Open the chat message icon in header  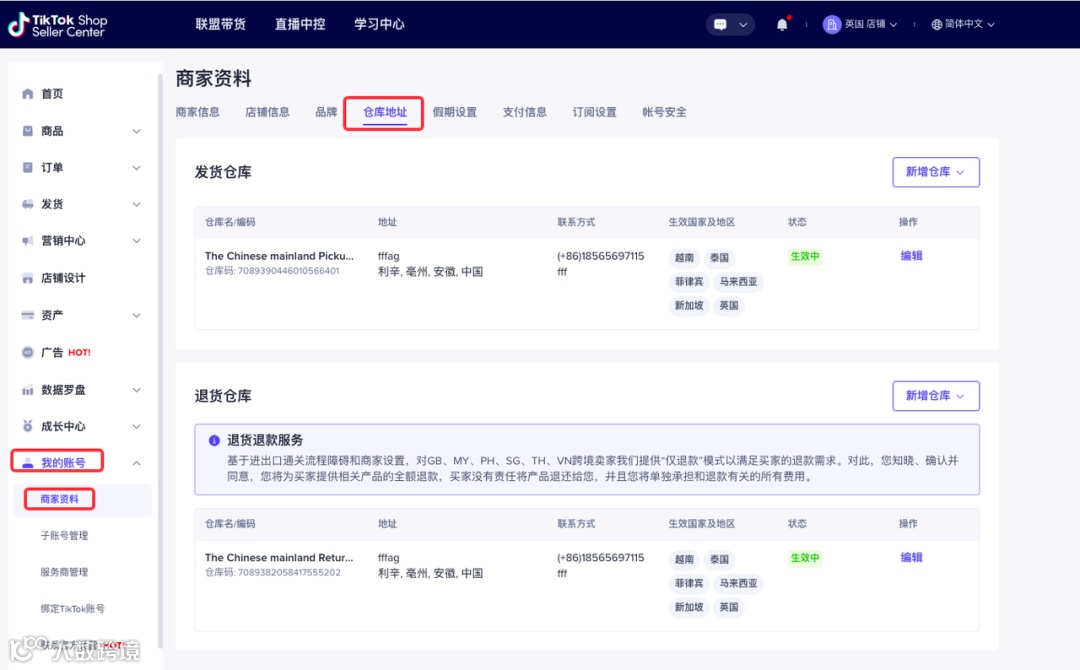click(x=720, y=24)
